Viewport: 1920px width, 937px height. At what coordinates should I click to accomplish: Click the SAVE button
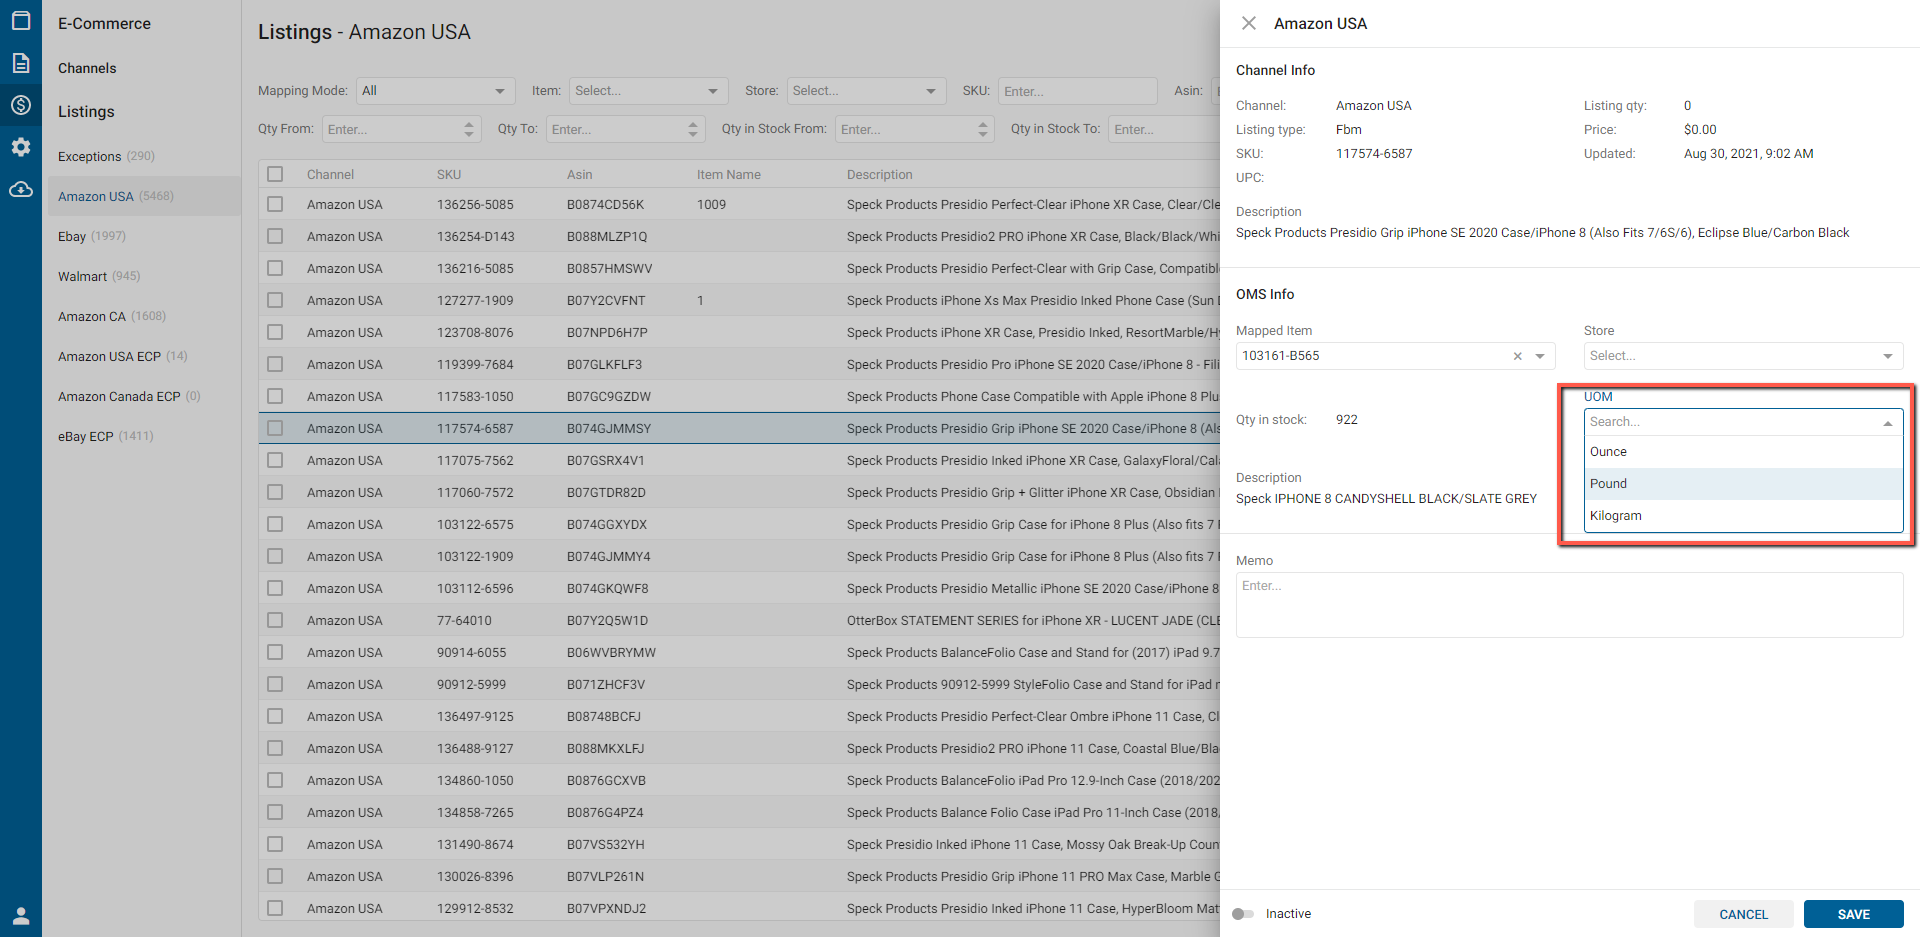pos(1853,914)
